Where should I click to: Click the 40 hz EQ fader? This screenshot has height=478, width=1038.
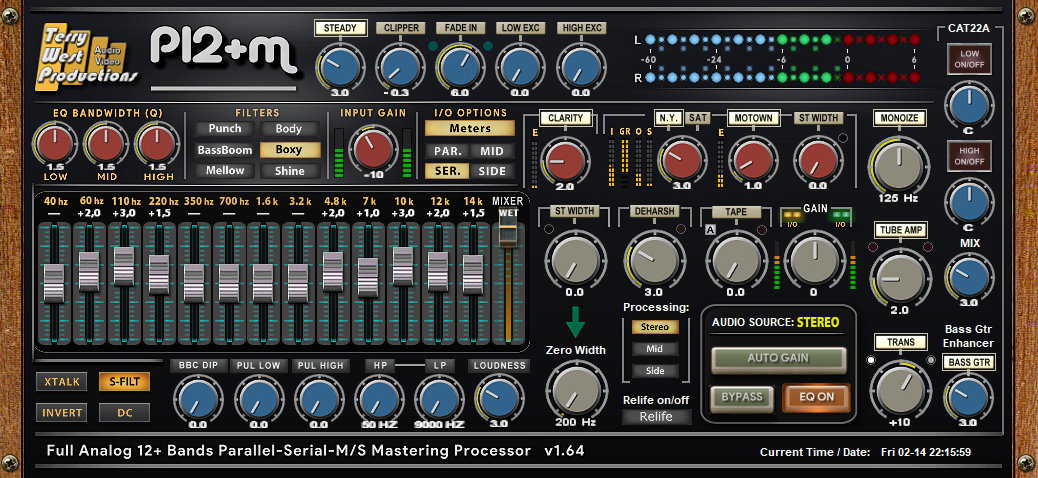click(x=54, y=283)
